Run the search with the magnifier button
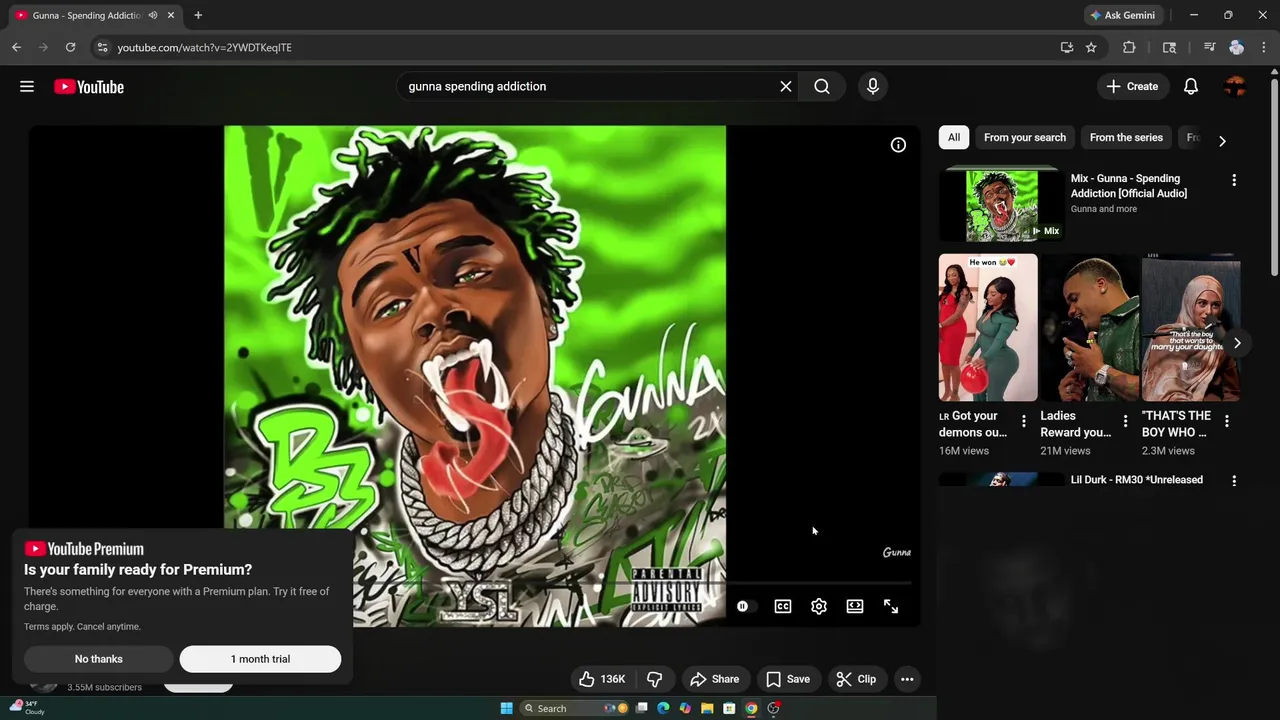Viewport: 1280px width, 720px height. [x=822, y=87]
